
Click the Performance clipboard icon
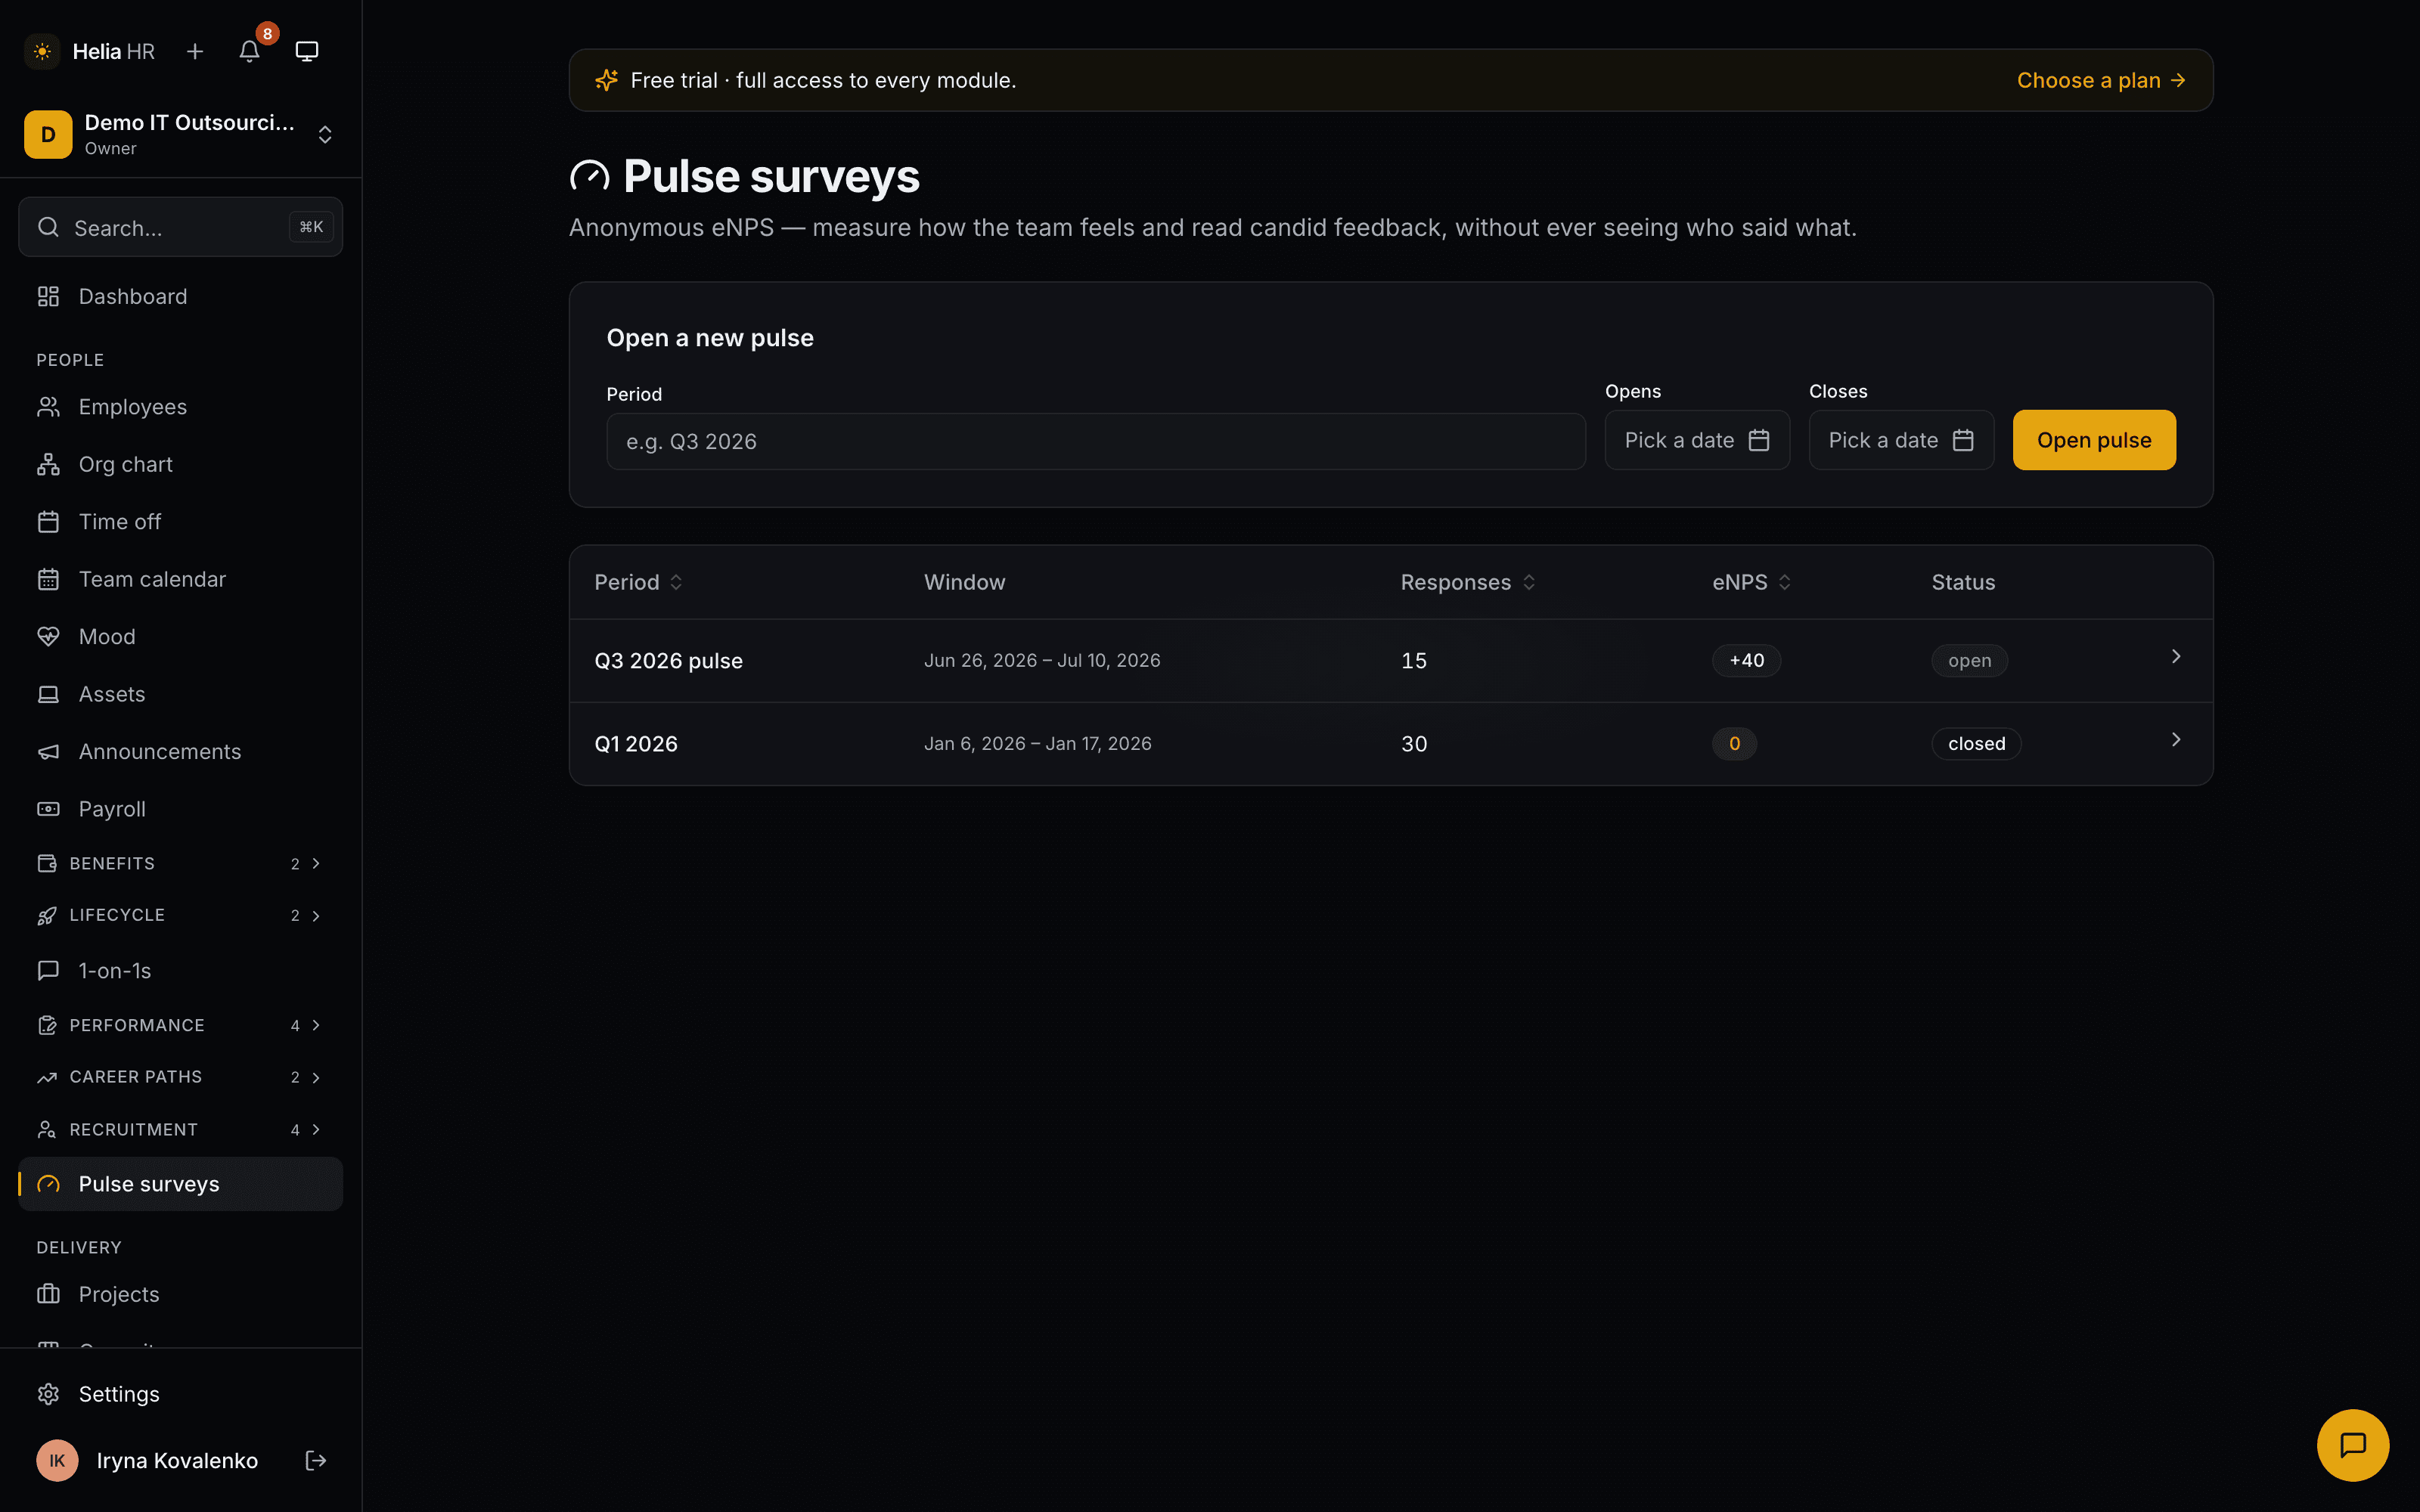pyautogui.click(x=47, y=1025)
